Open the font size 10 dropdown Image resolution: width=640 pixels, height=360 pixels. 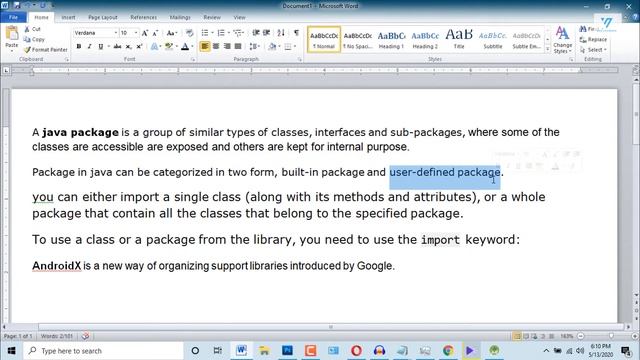[x=136, y=33]
